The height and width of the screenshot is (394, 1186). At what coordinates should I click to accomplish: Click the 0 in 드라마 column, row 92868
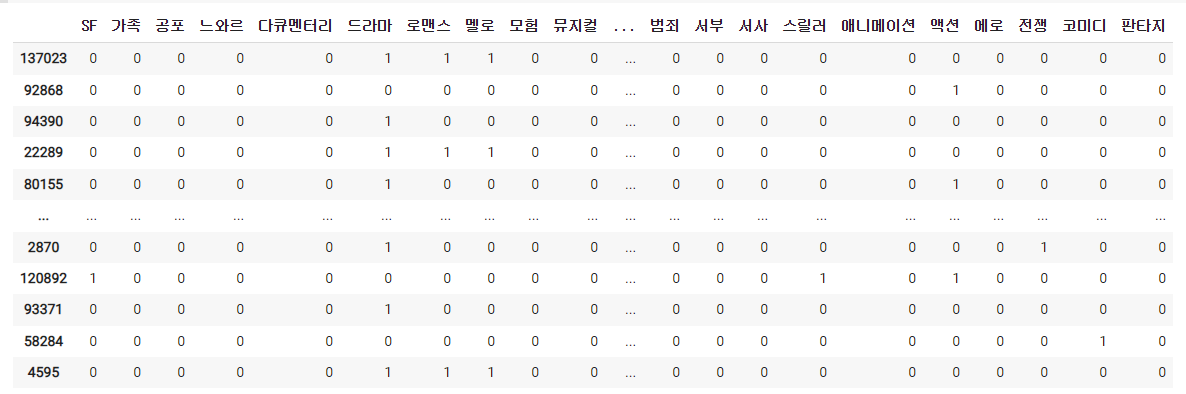[387, 90]
